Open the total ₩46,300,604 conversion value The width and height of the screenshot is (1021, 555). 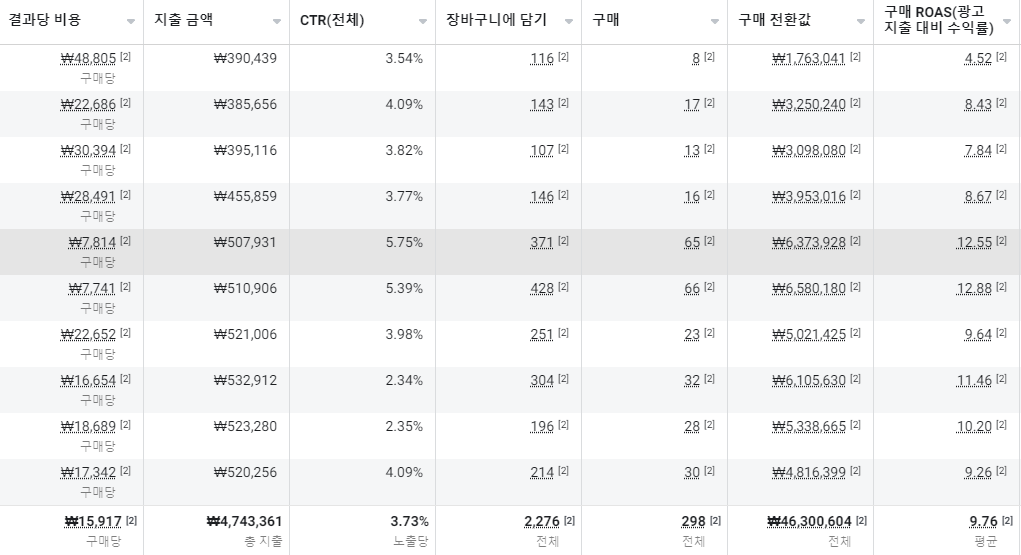pyautogui.click(x=809, y=521)
